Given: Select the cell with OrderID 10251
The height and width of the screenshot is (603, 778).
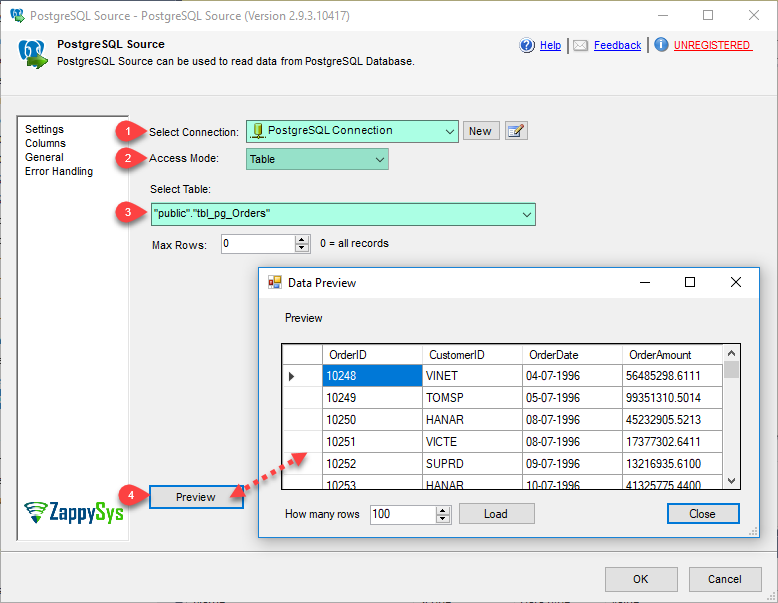Looking at the screenshot, I should [372, 442].
